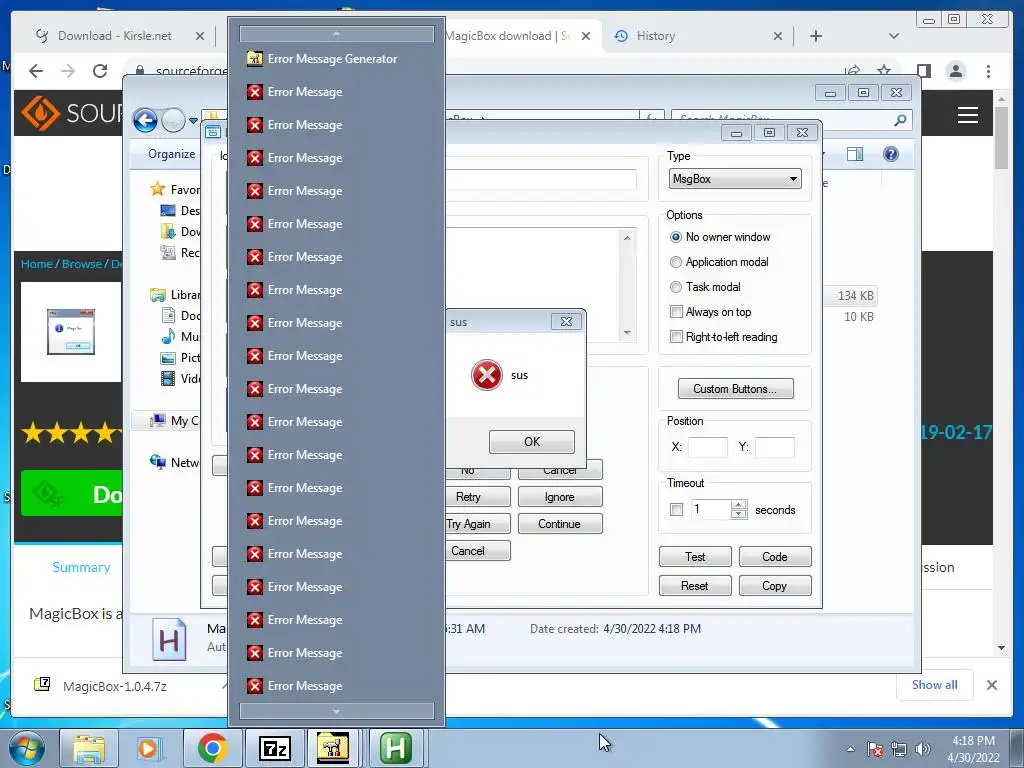Toggle the Timeout checkbox
This screenshot has width=1024, height=768.
677,509
